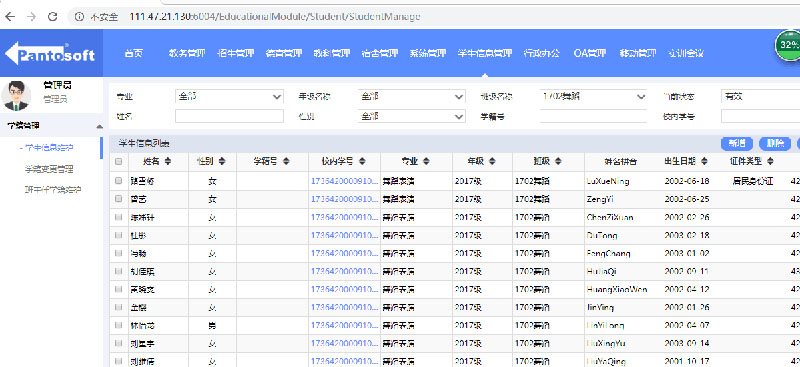
Task: Open the 系统管理 top menu
Action: [428, 53]
